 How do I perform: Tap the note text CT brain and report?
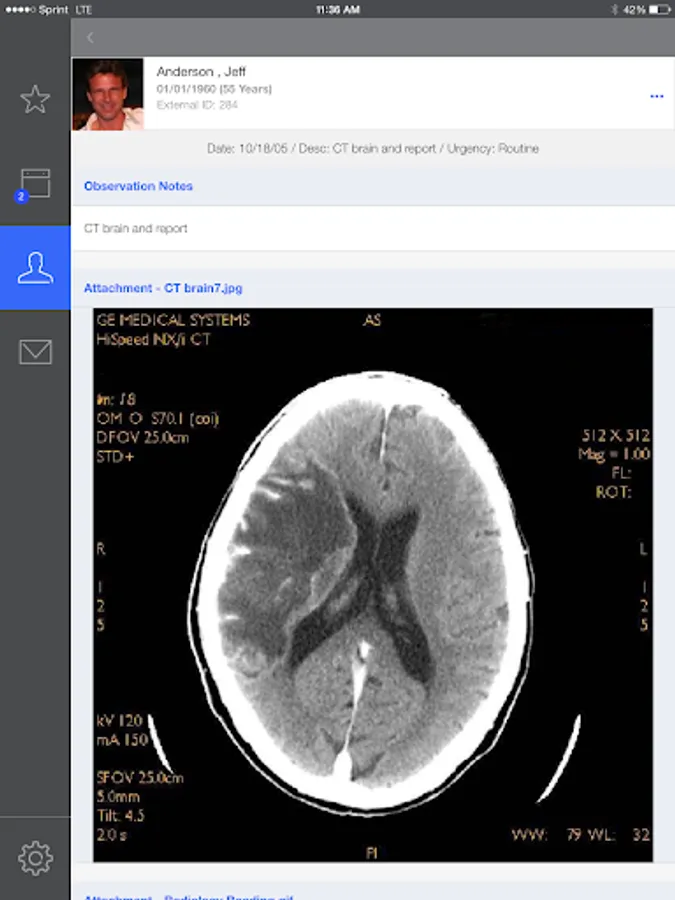click(x=135, y=228)
